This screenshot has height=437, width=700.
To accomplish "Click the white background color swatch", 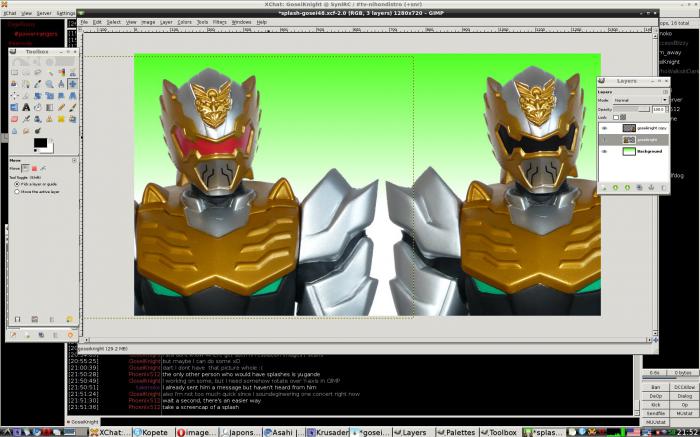I will (x=50, y=150).
